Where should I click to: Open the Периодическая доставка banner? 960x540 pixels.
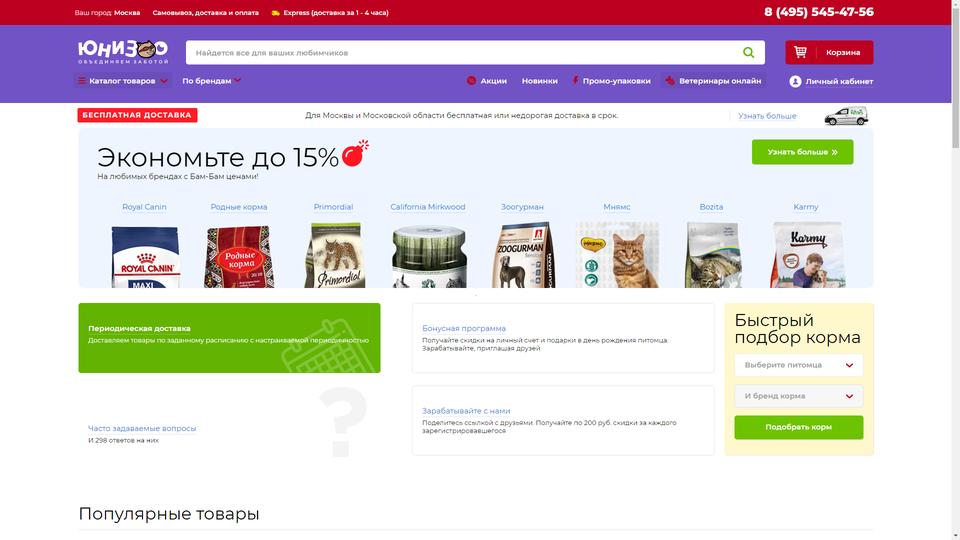(229, 338)
